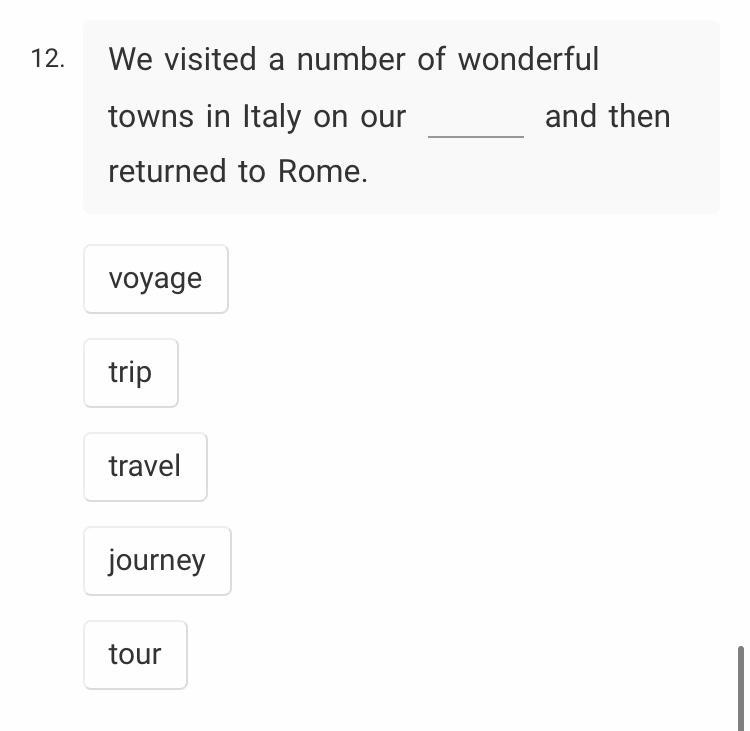Click the vertical scrollbar on the right edge

point(741,688)
